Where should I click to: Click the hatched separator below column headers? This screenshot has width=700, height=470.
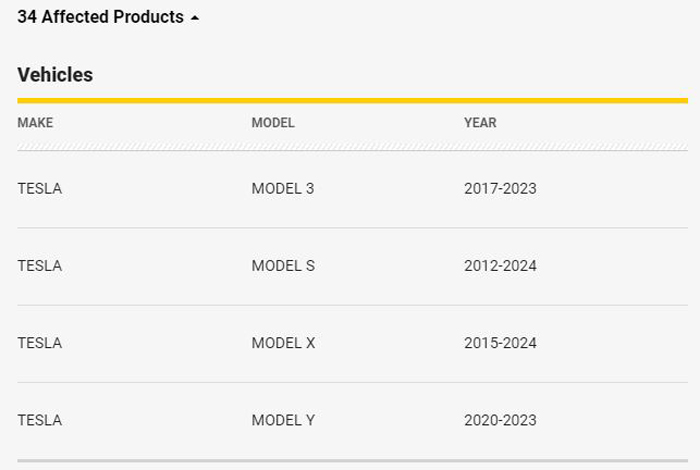(x=353, y=147)
